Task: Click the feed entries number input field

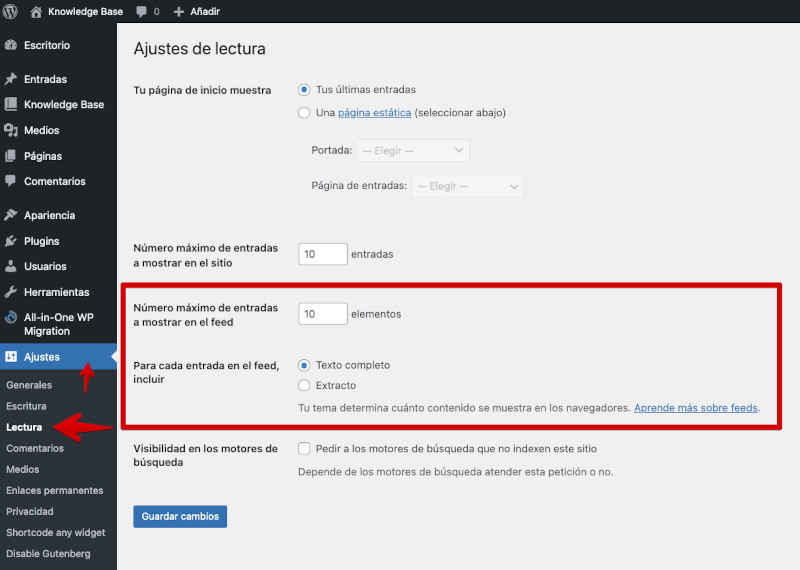Action: [x=322, y=314]
